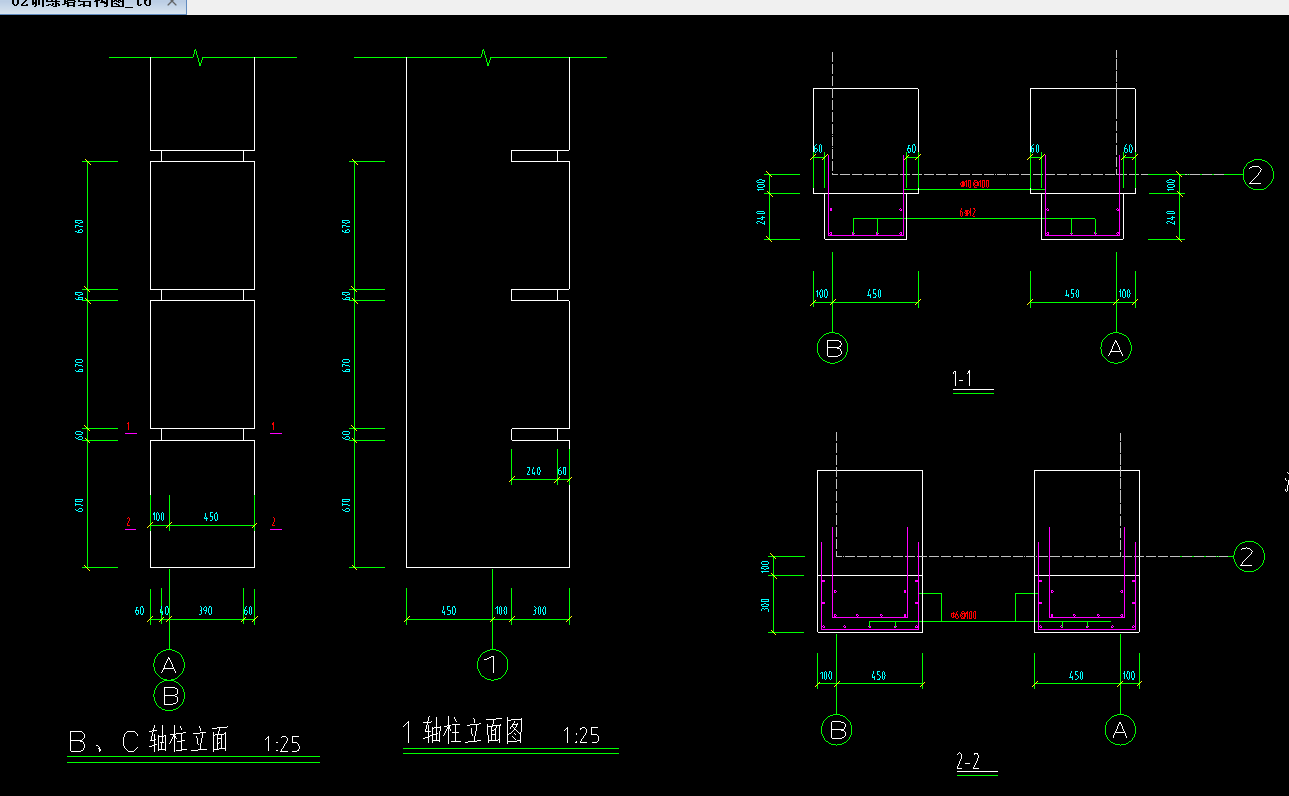Select the red Φ6@100 annotation in section 2-2

tap(963, 616)
